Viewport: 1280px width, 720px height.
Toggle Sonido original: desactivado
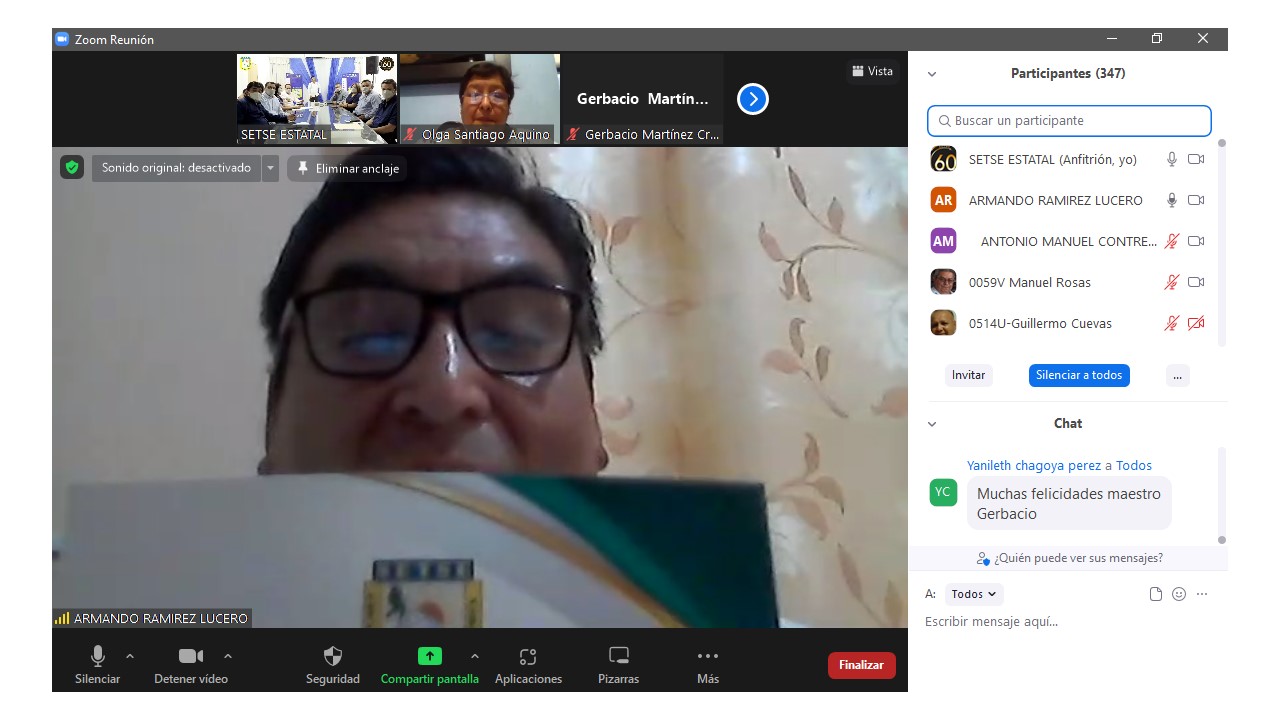(176, 168)
